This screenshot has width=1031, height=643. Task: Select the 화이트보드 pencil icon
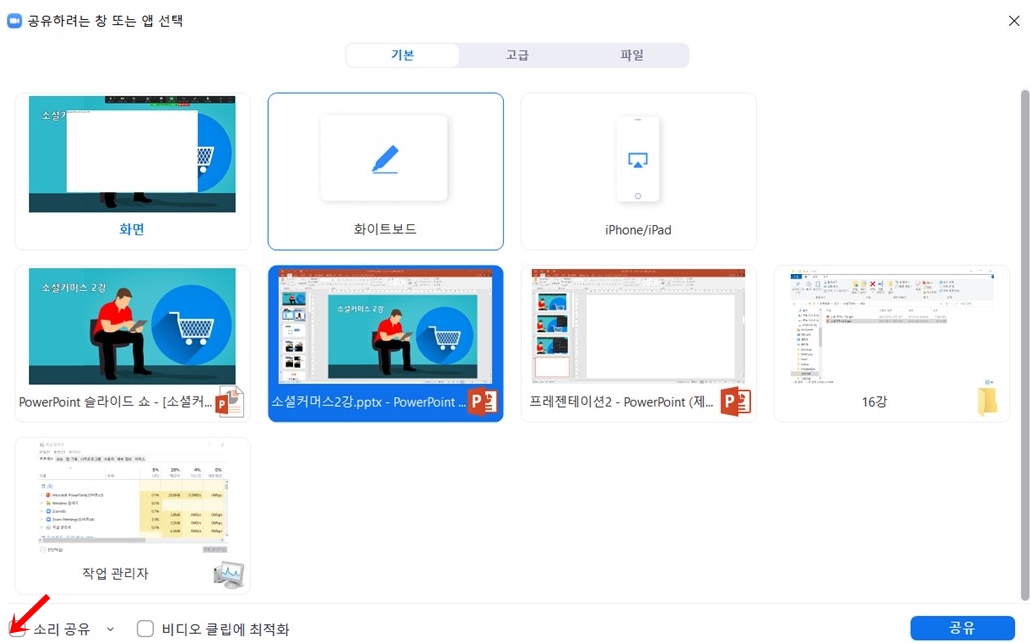click(385, 157)
